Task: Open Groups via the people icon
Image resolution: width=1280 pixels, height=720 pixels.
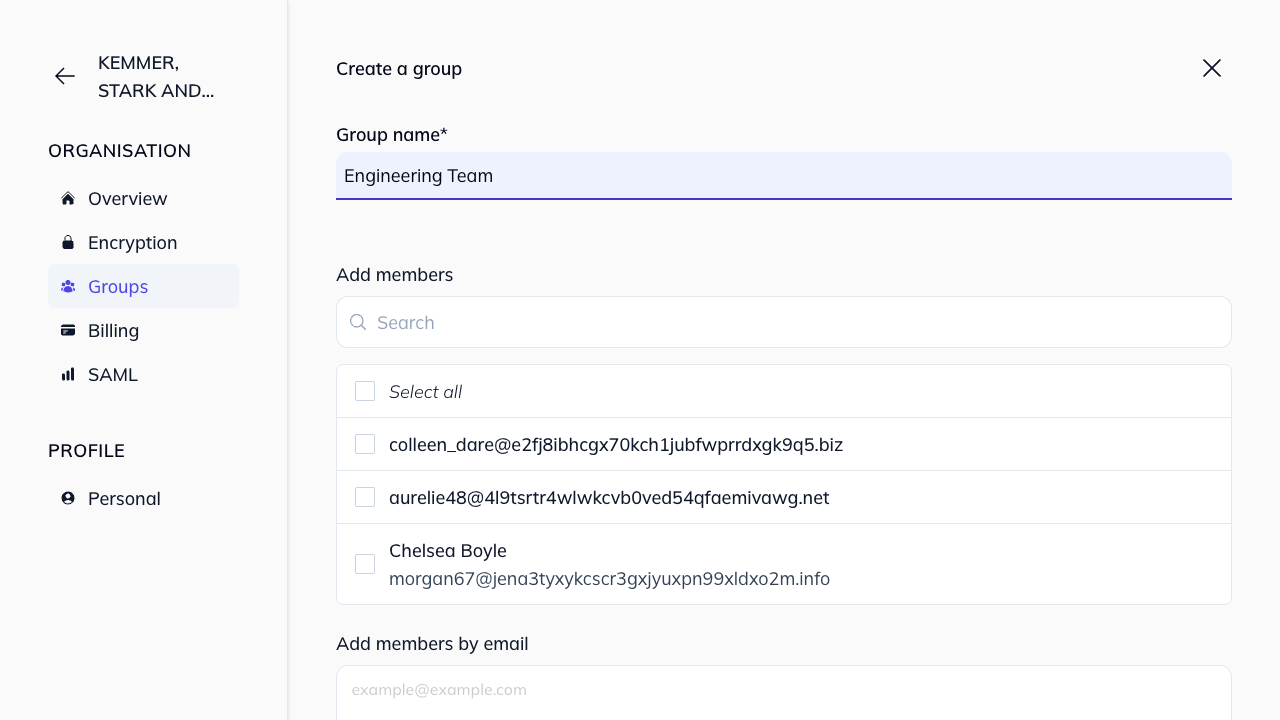Action: coord(67,285)
